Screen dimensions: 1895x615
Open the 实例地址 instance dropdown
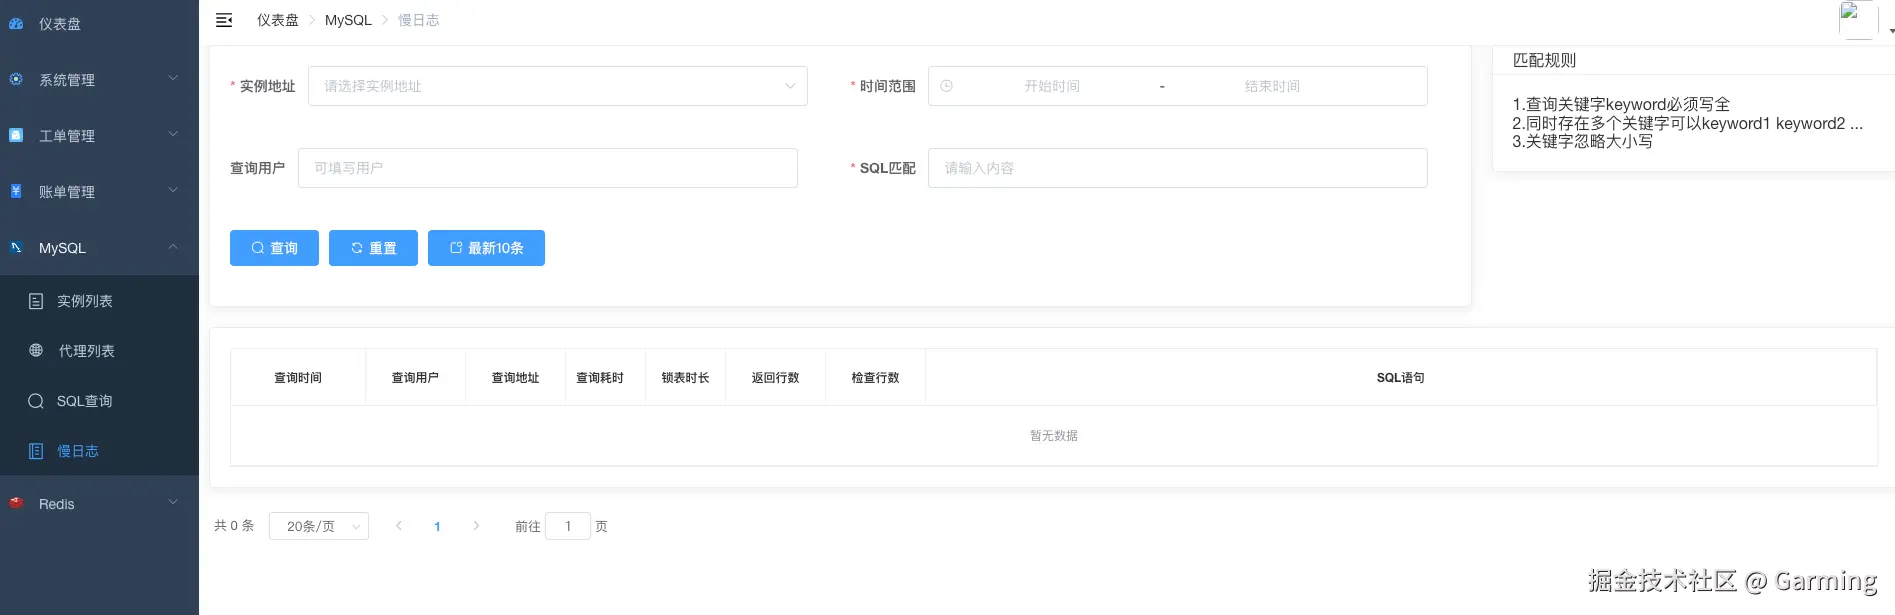tap(558, 86)
